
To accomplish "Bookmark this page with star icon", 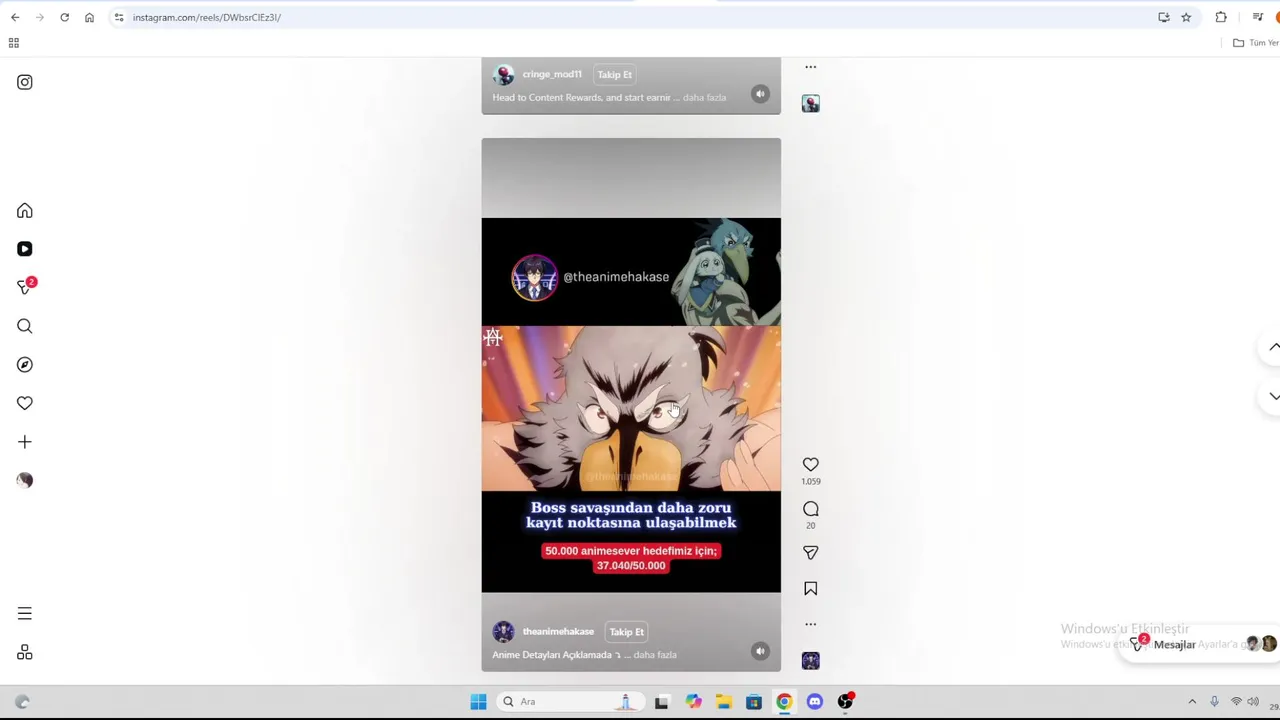I will pyautogui.click(x=1186, y=17).
